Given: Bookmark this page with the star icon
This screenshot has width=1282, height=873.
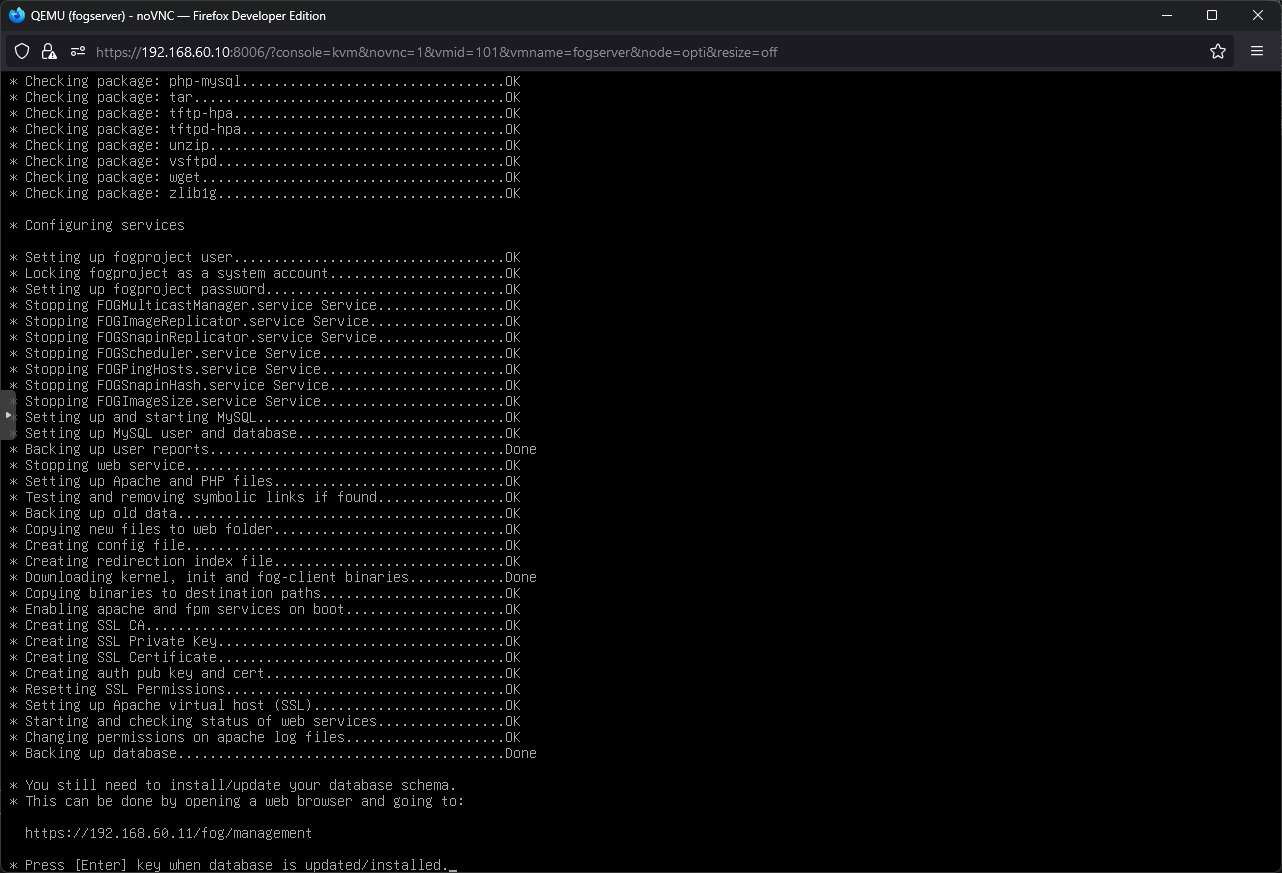Looking at the screenshot, I should [1218, 52].
